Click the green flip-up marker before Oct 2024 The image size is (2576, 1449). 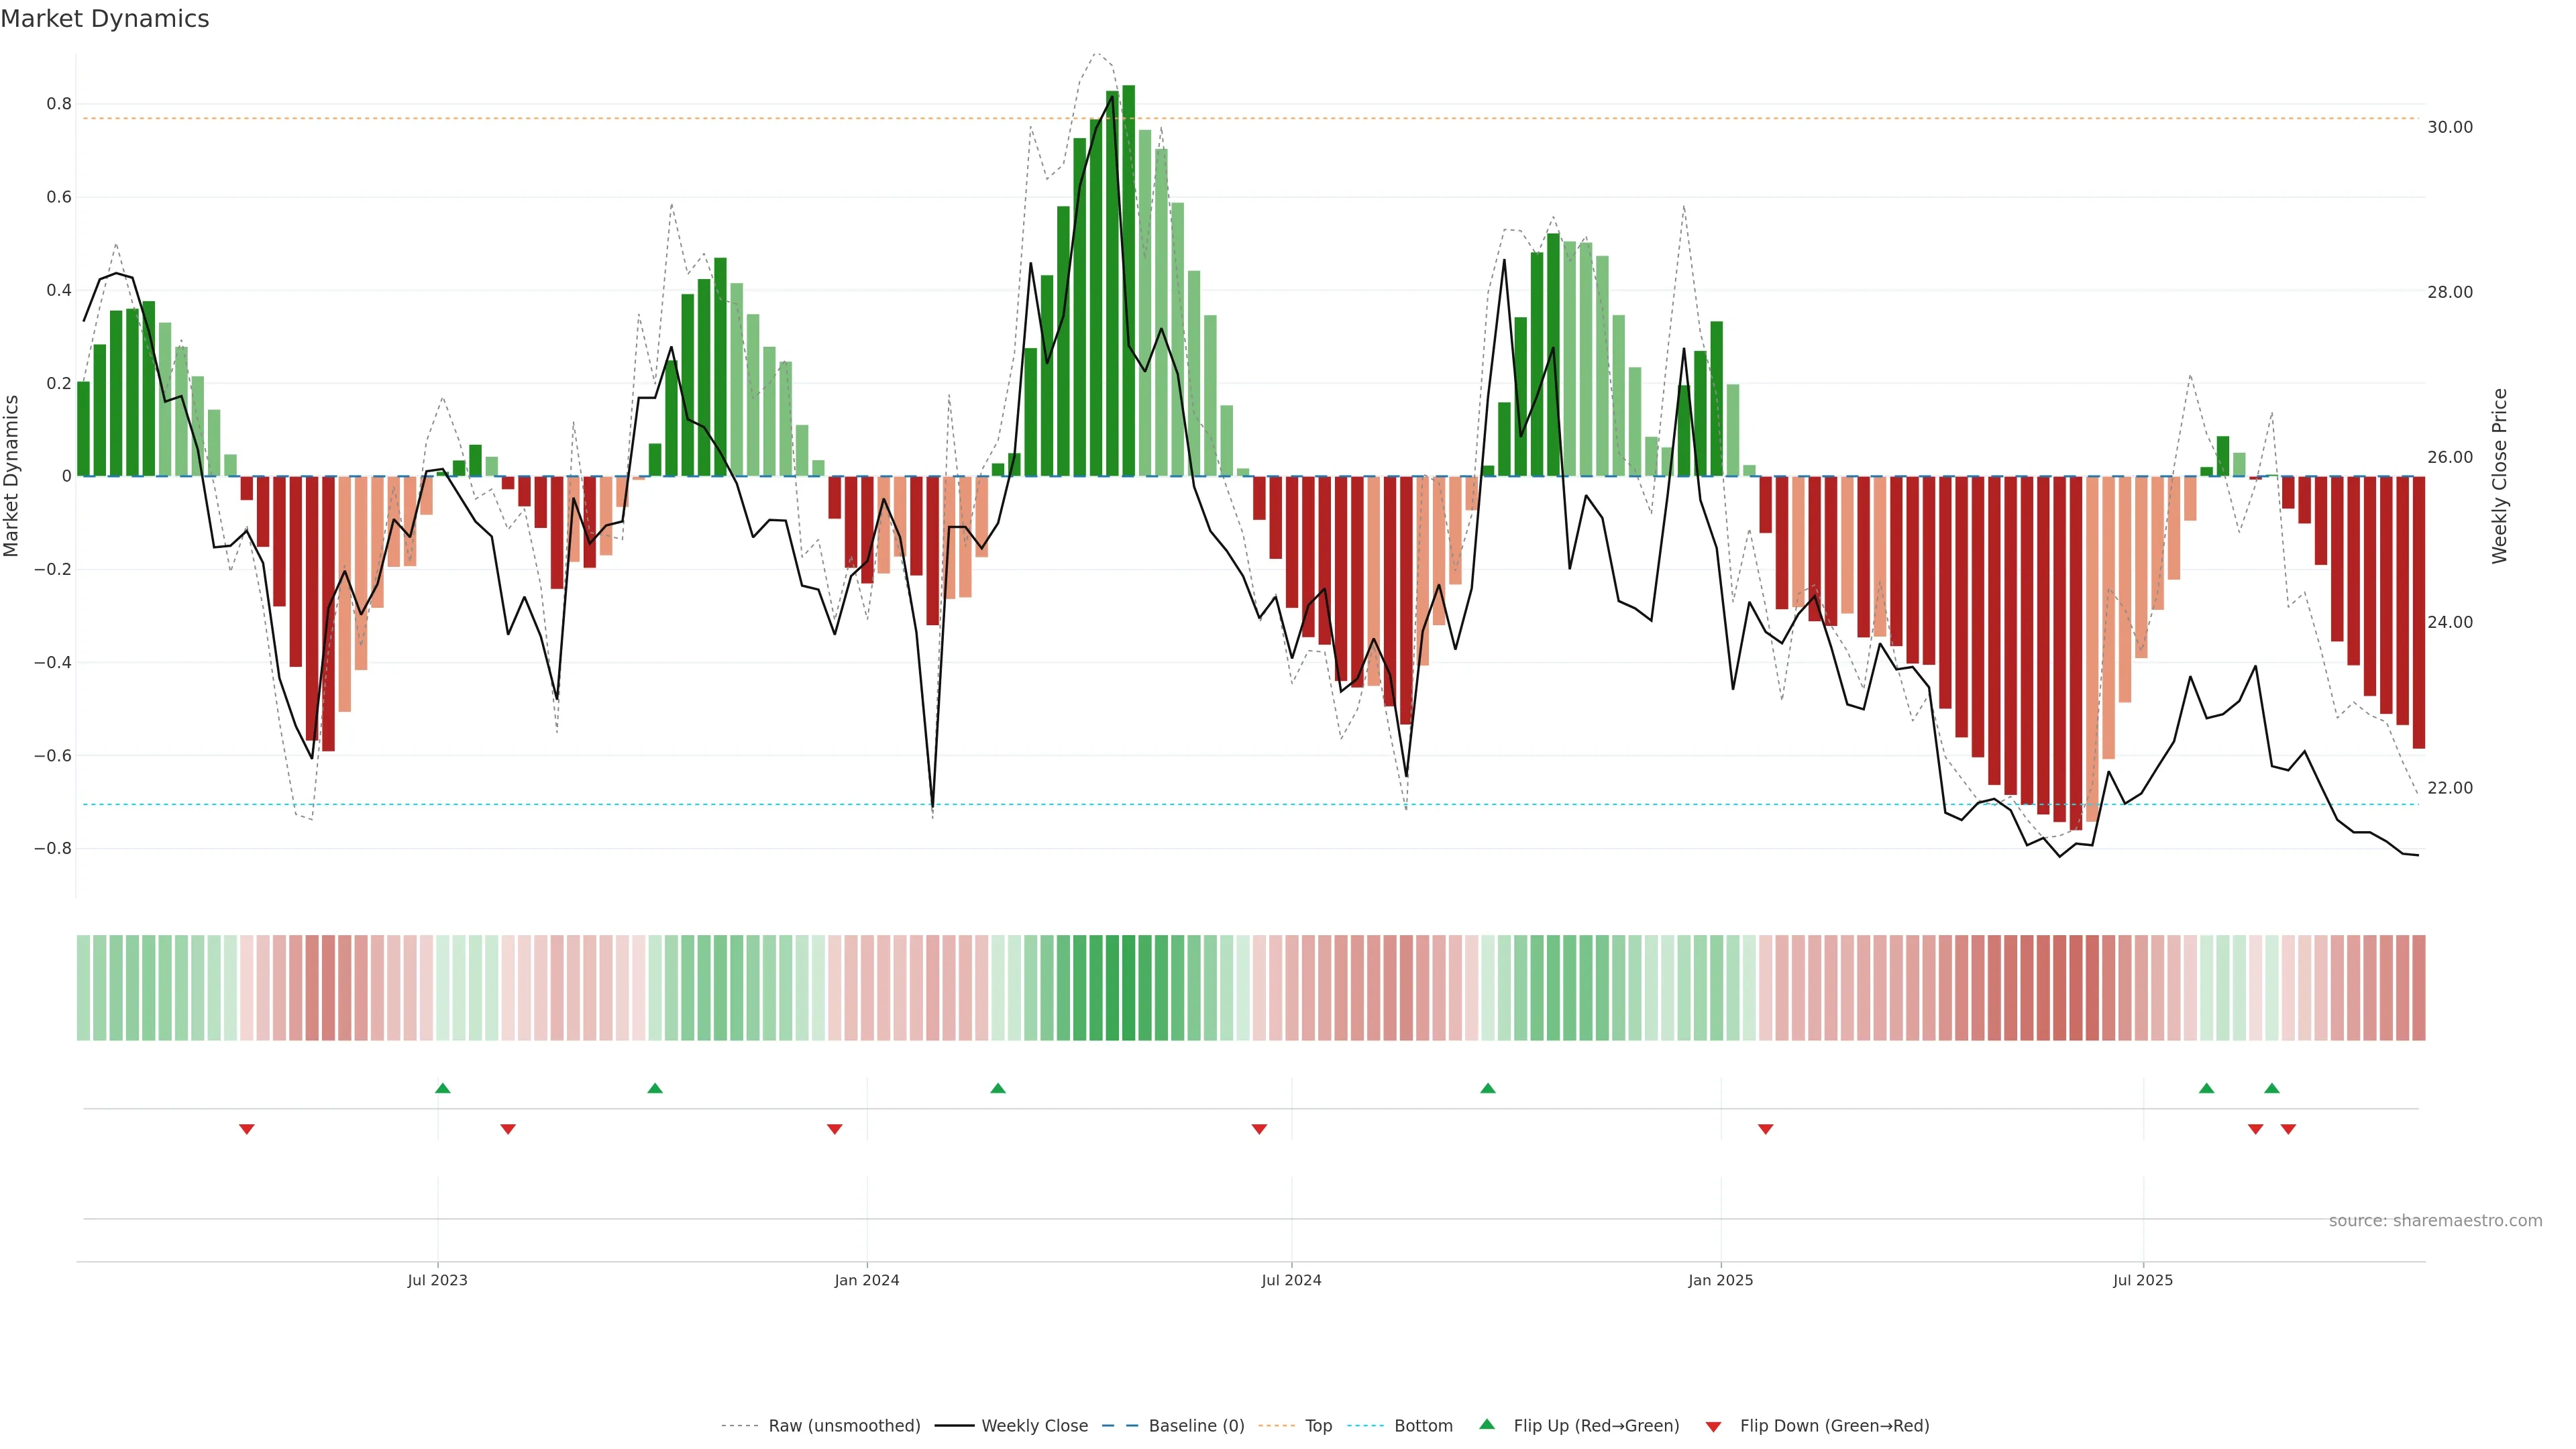pos(1488,1088)
